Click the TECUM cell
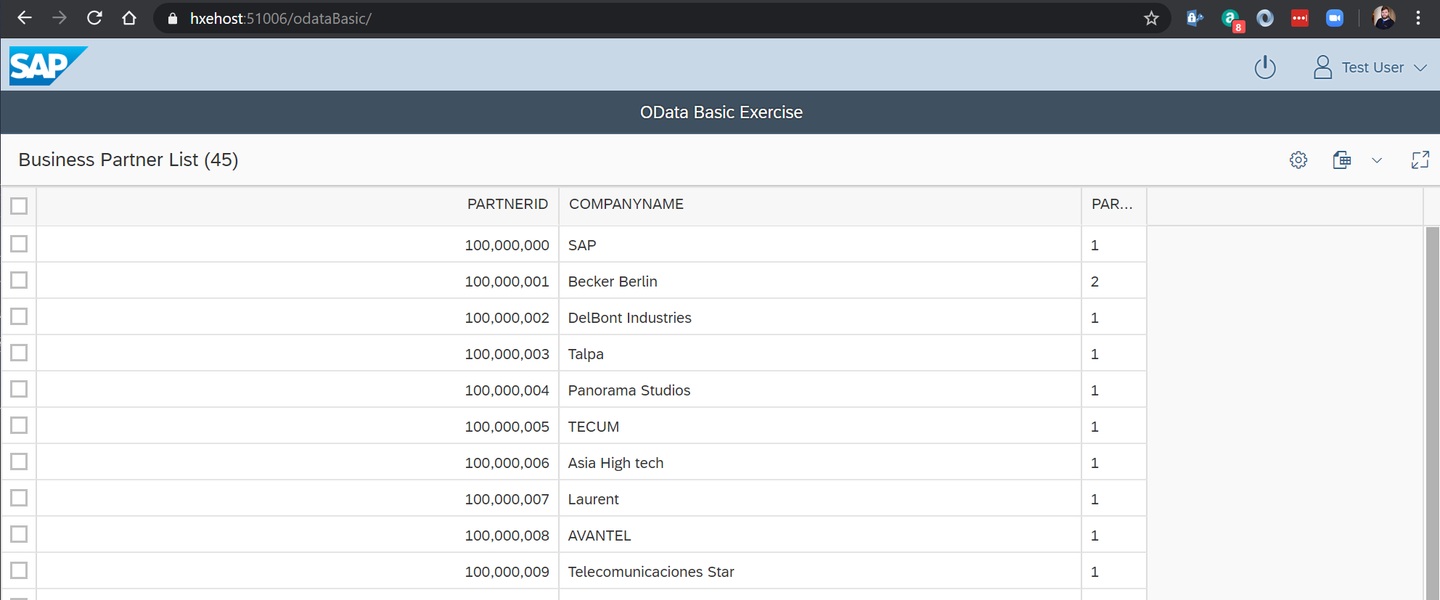The height and width of the screenshot is (600, 1440). pos(820,426)
